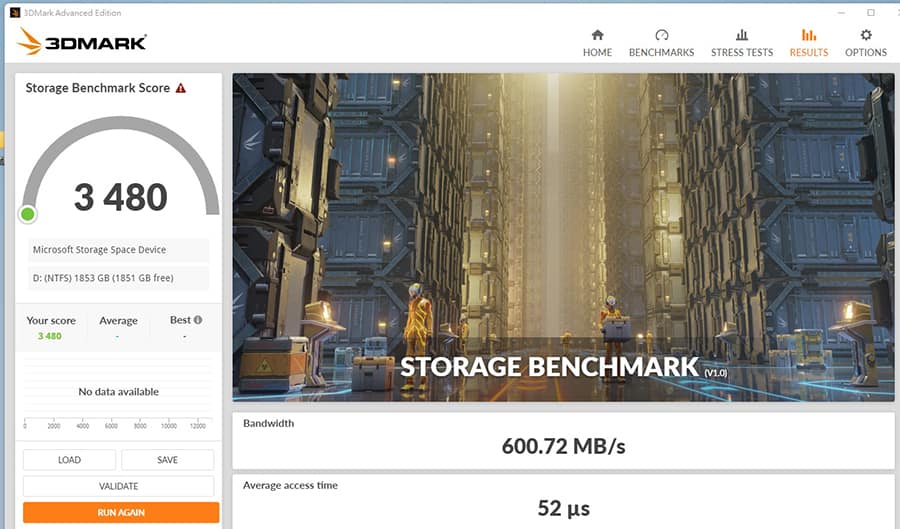This screenshot has width=900, height=529.
Task: Open Options via the gear icon
Action: pos(866,35)
